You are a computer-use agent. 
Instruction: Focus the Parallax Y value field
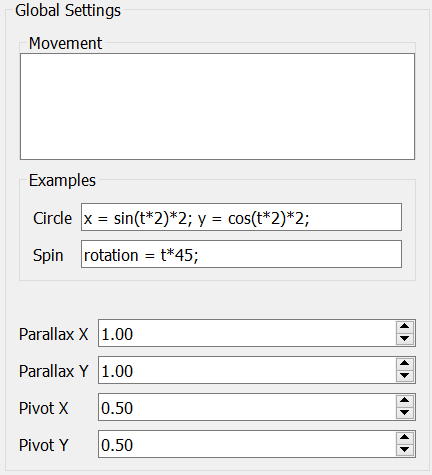coord(247,370)
